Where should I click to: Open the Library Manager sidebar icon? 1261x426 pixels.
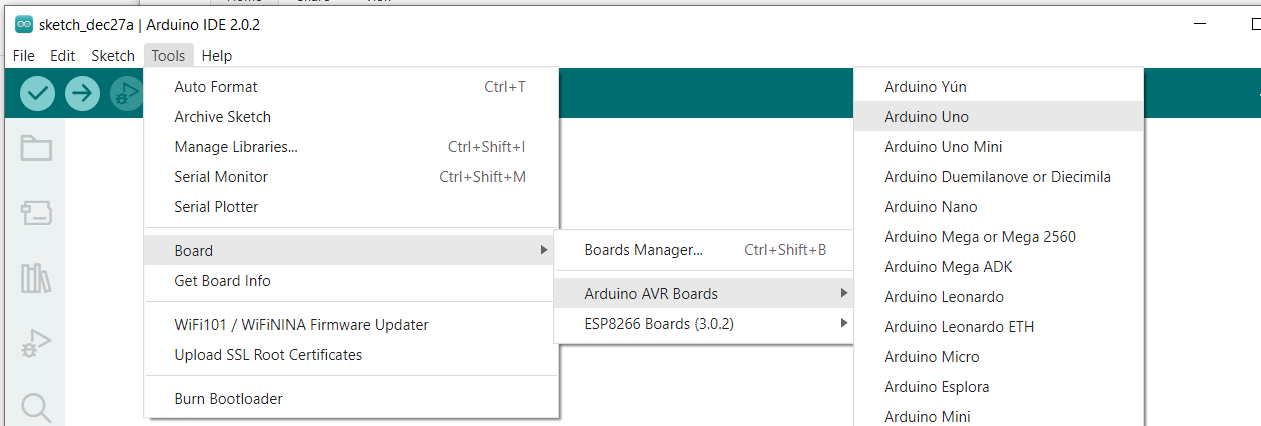[36, 278]
